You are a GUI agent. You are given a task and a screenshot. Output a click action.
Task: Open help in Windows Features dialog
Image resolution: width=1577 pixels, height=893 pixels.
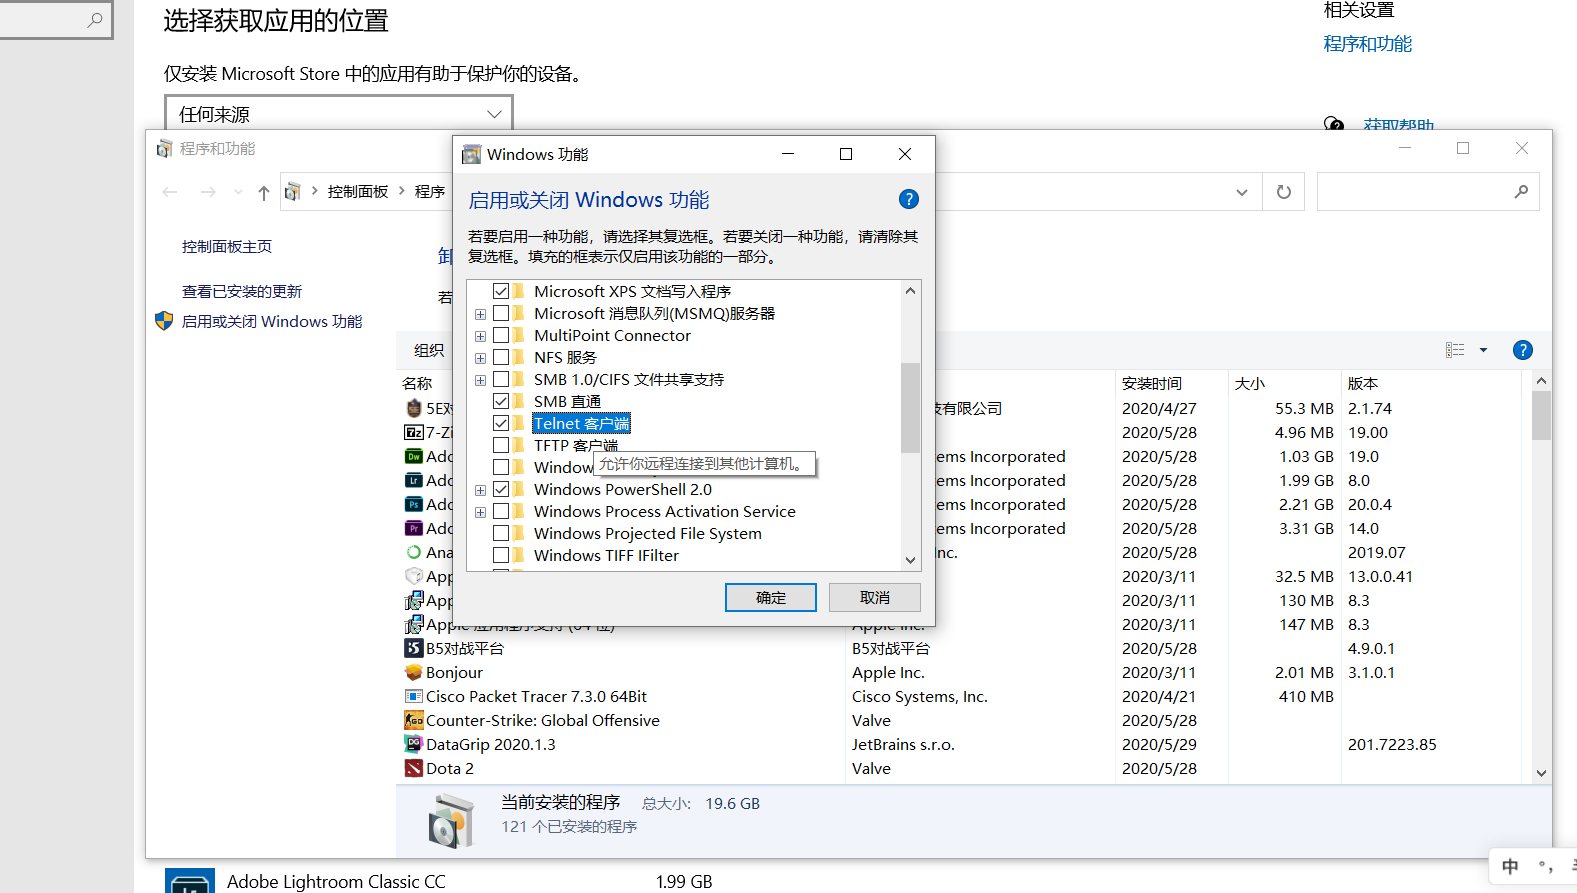point(908,199)
